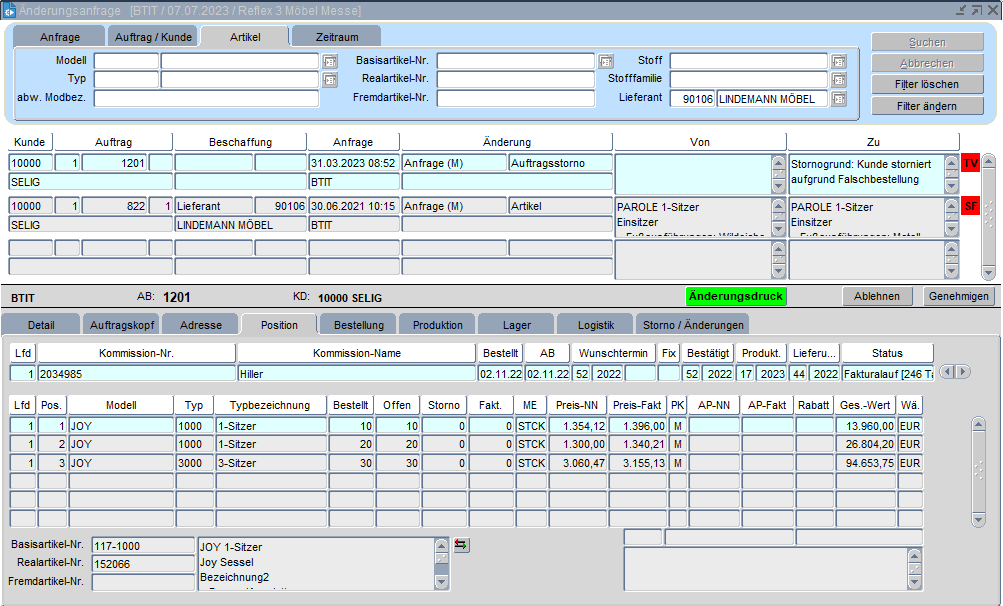
Task: Switch to the Zeitraum filter tab
Action: [x=337, y=37]
